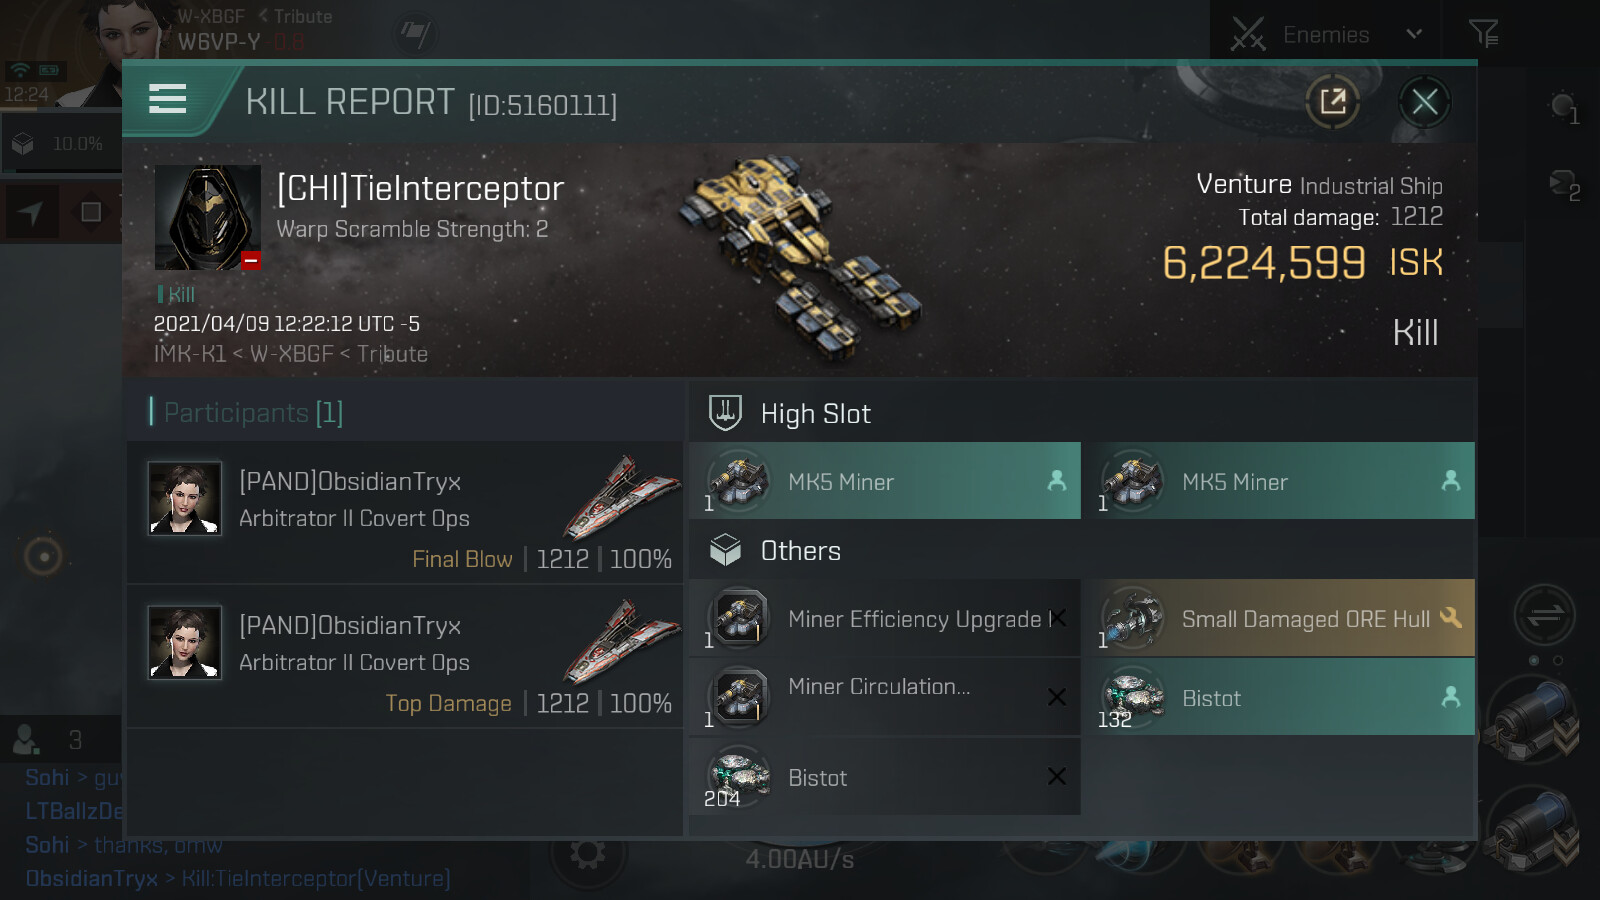Screen dimensions: 1600x900
Task: Close the kill report window
Action: coord(1424,101)
